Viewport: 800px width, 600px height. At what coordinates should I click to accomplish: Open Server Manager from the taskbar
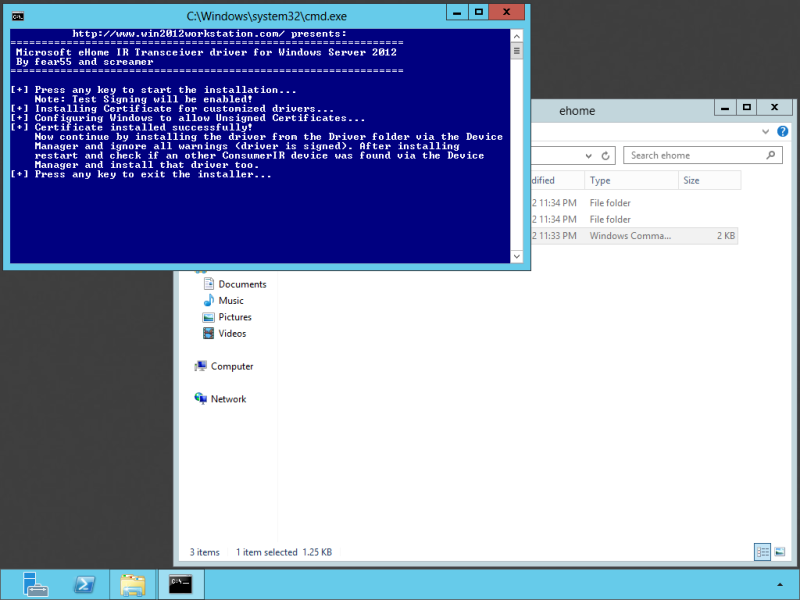35,584
